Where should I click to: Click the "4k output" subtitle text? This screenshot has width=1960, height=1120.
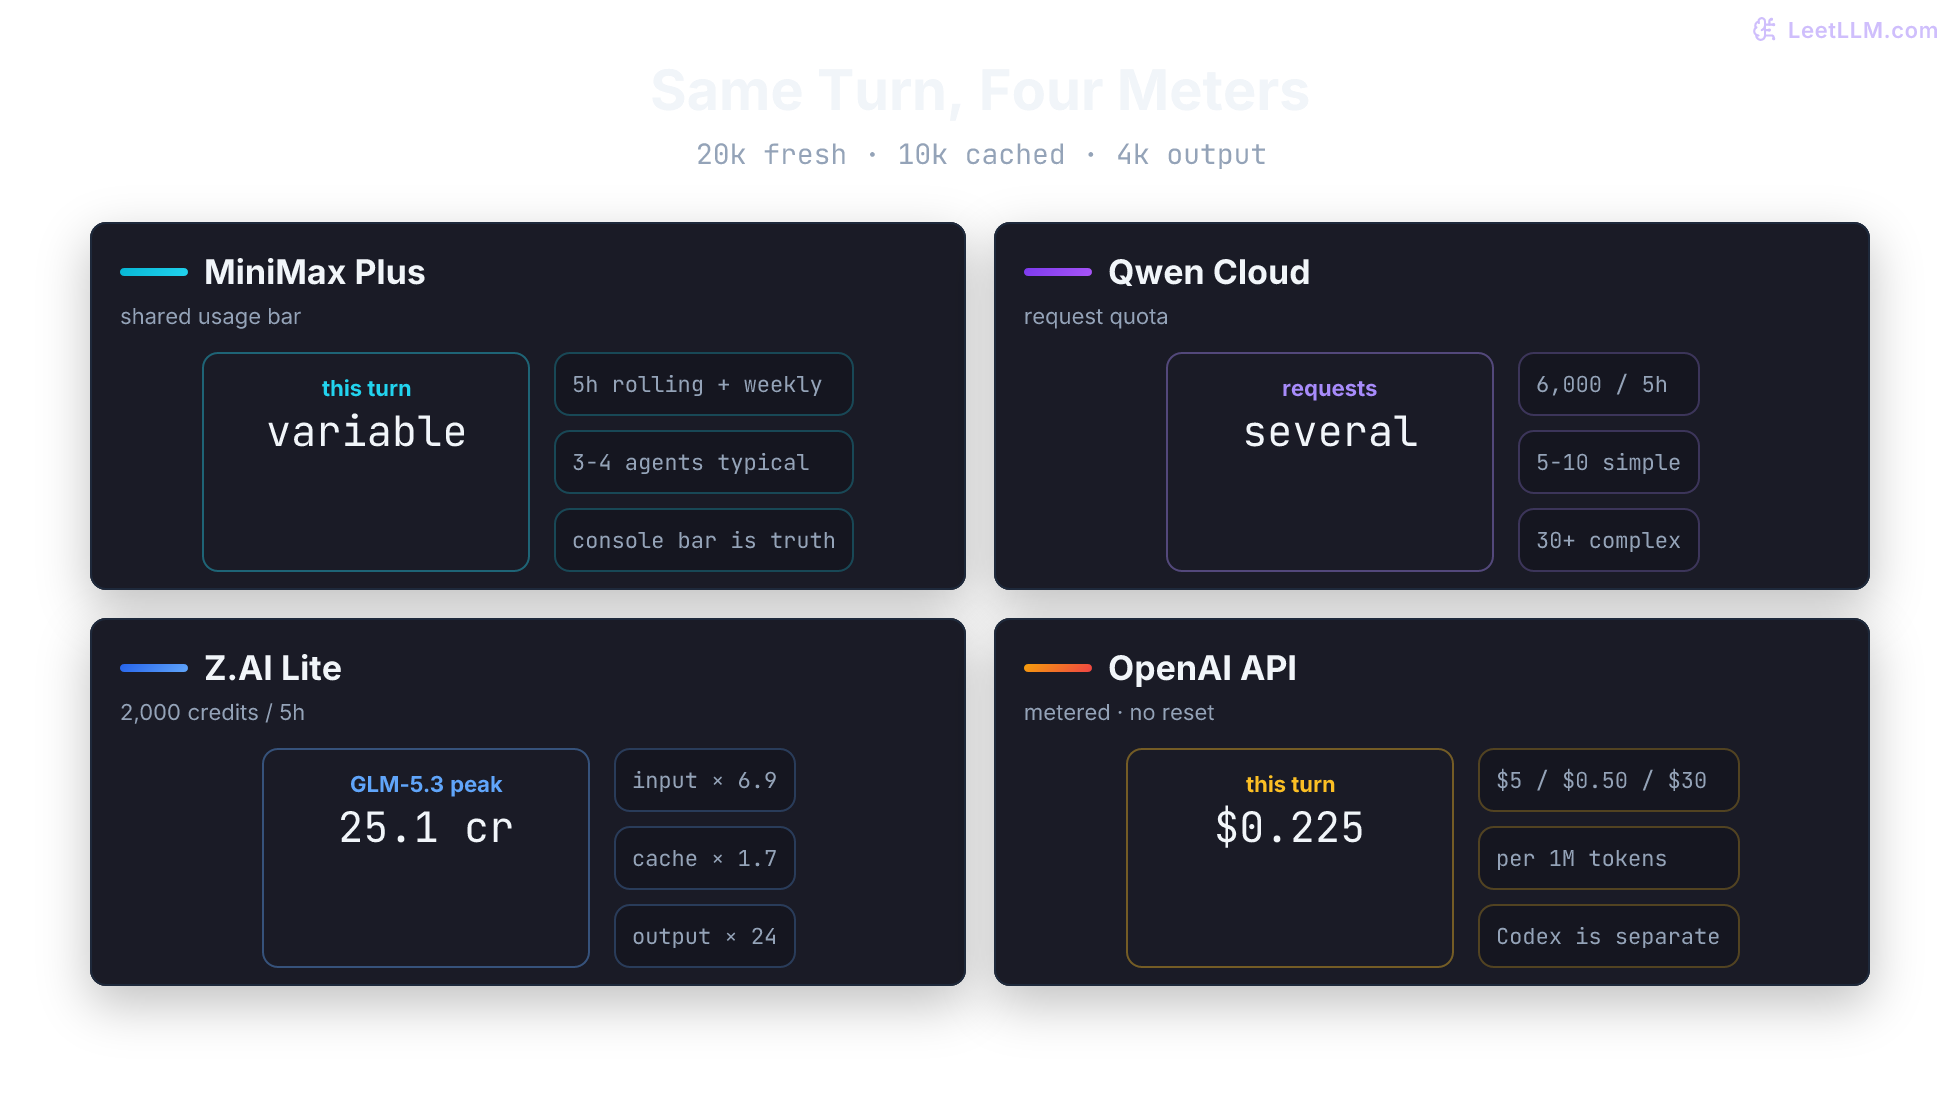tap(1191, 155)
